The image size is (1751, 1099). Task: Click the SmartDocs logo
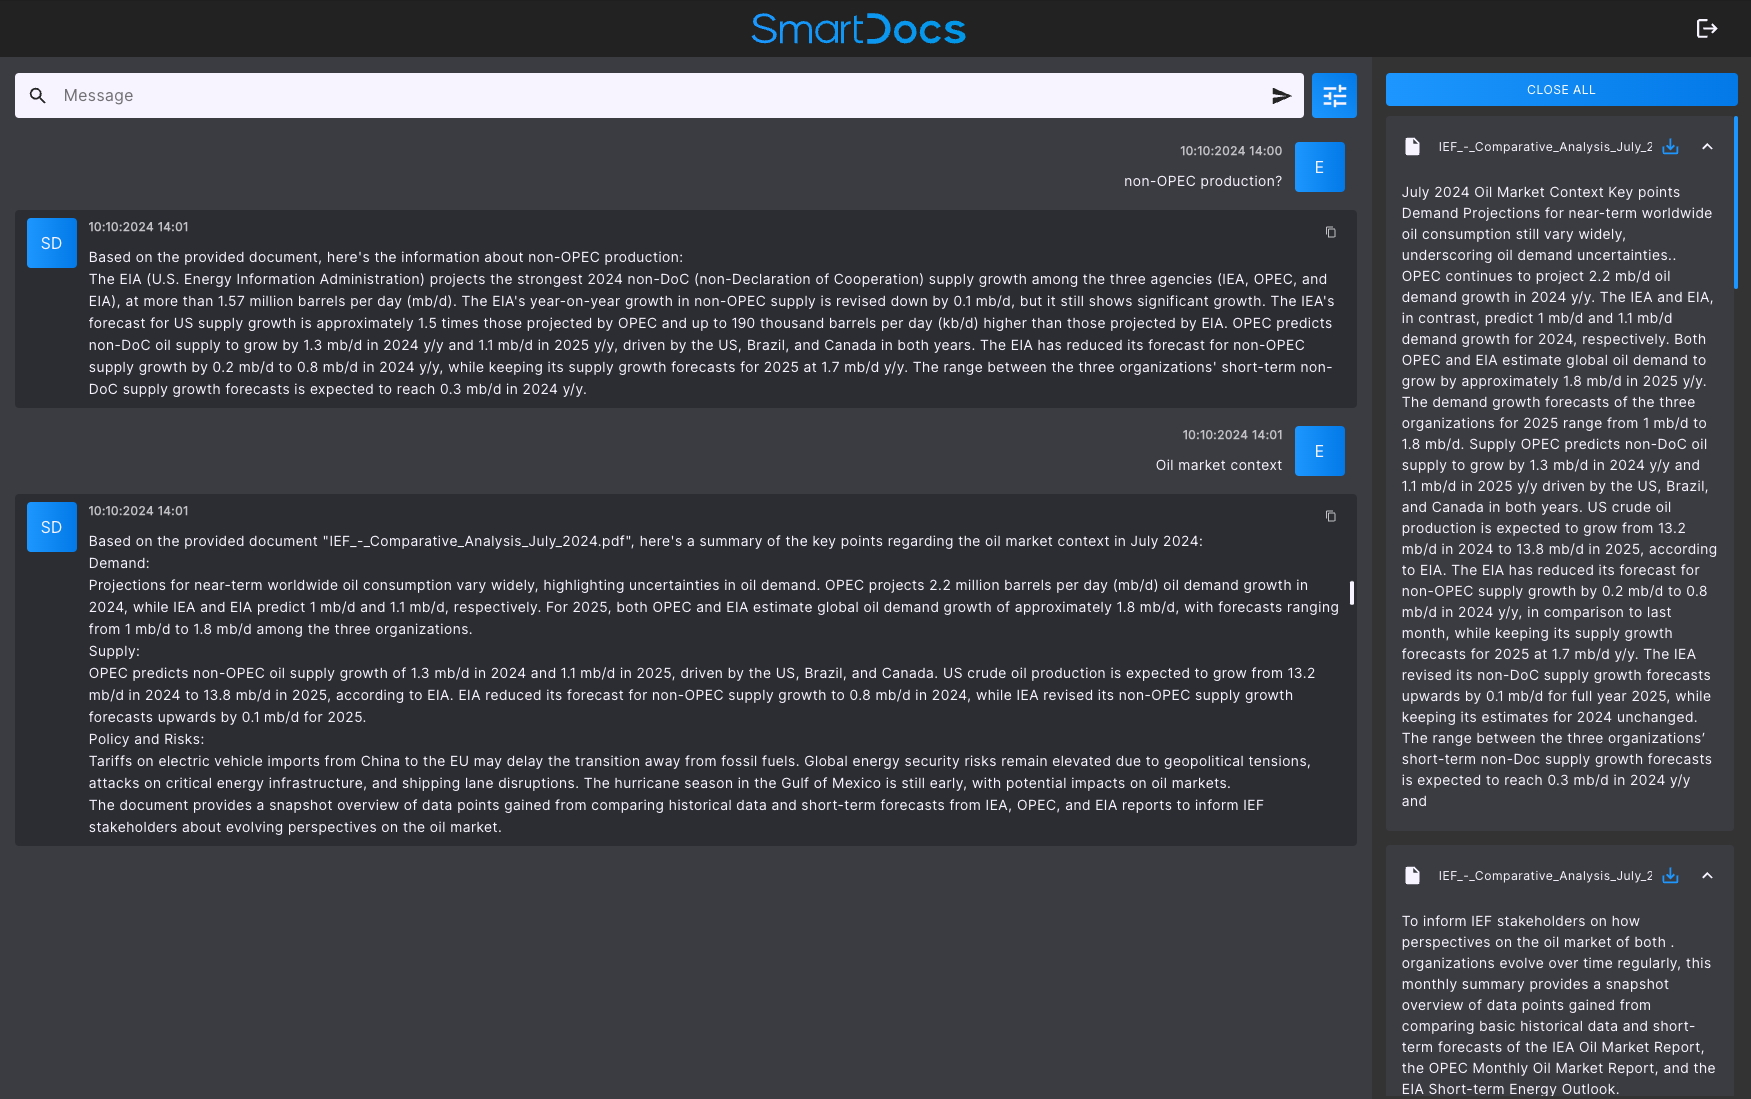pyautogui.click(x=858, y=29)
